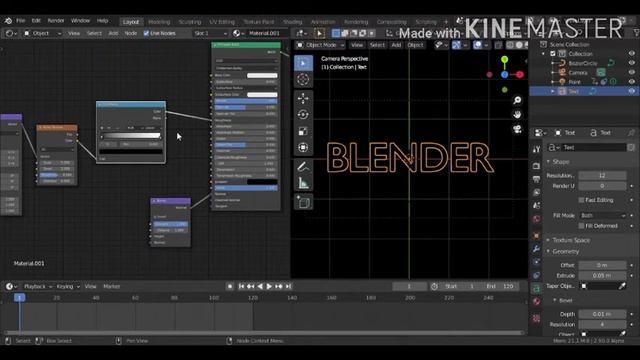The width and height of the screenshot is (640, 360).
Task: Click the ColorRamp gradient bar
Action: [131, 136]
